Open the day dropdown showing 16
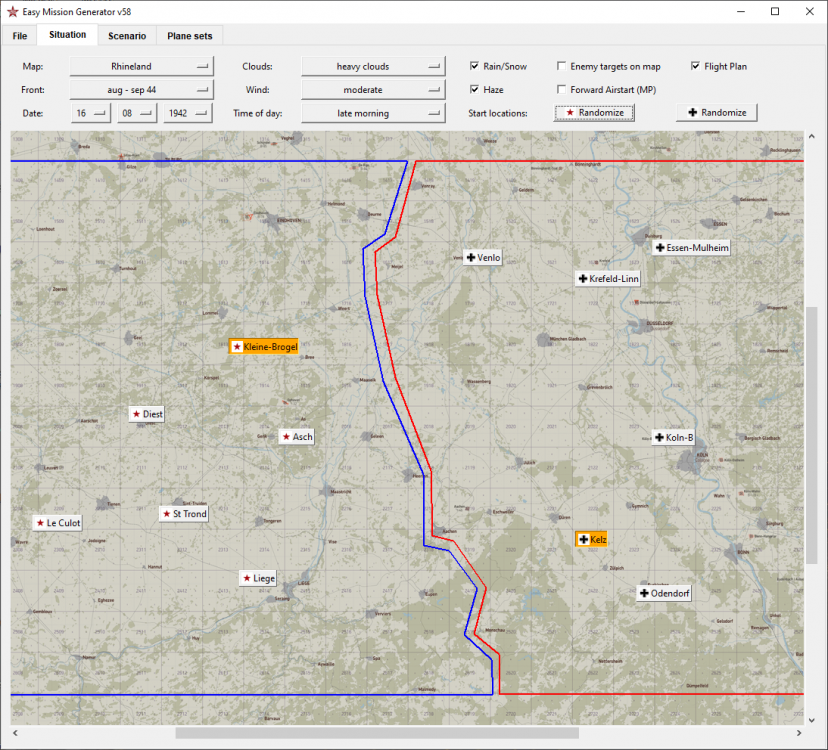Image resolution: width=828 pixels, height=750 pixels. point(90,113)
